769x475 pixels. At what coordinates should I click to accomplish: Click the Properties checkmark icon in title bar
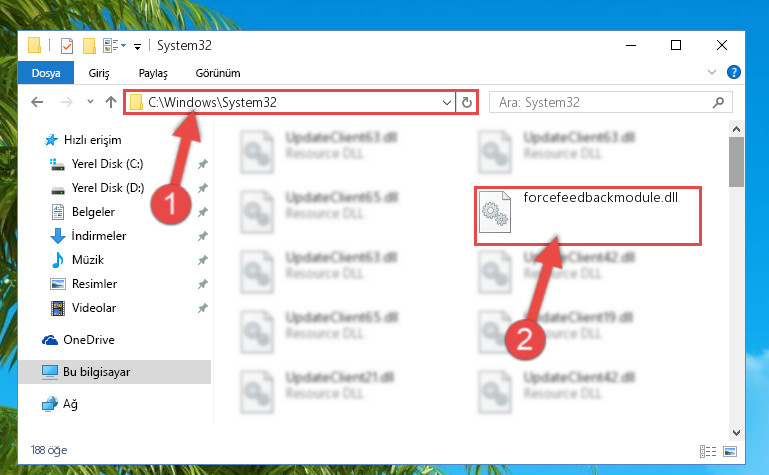pyautogui.click(x=67, y=46)
